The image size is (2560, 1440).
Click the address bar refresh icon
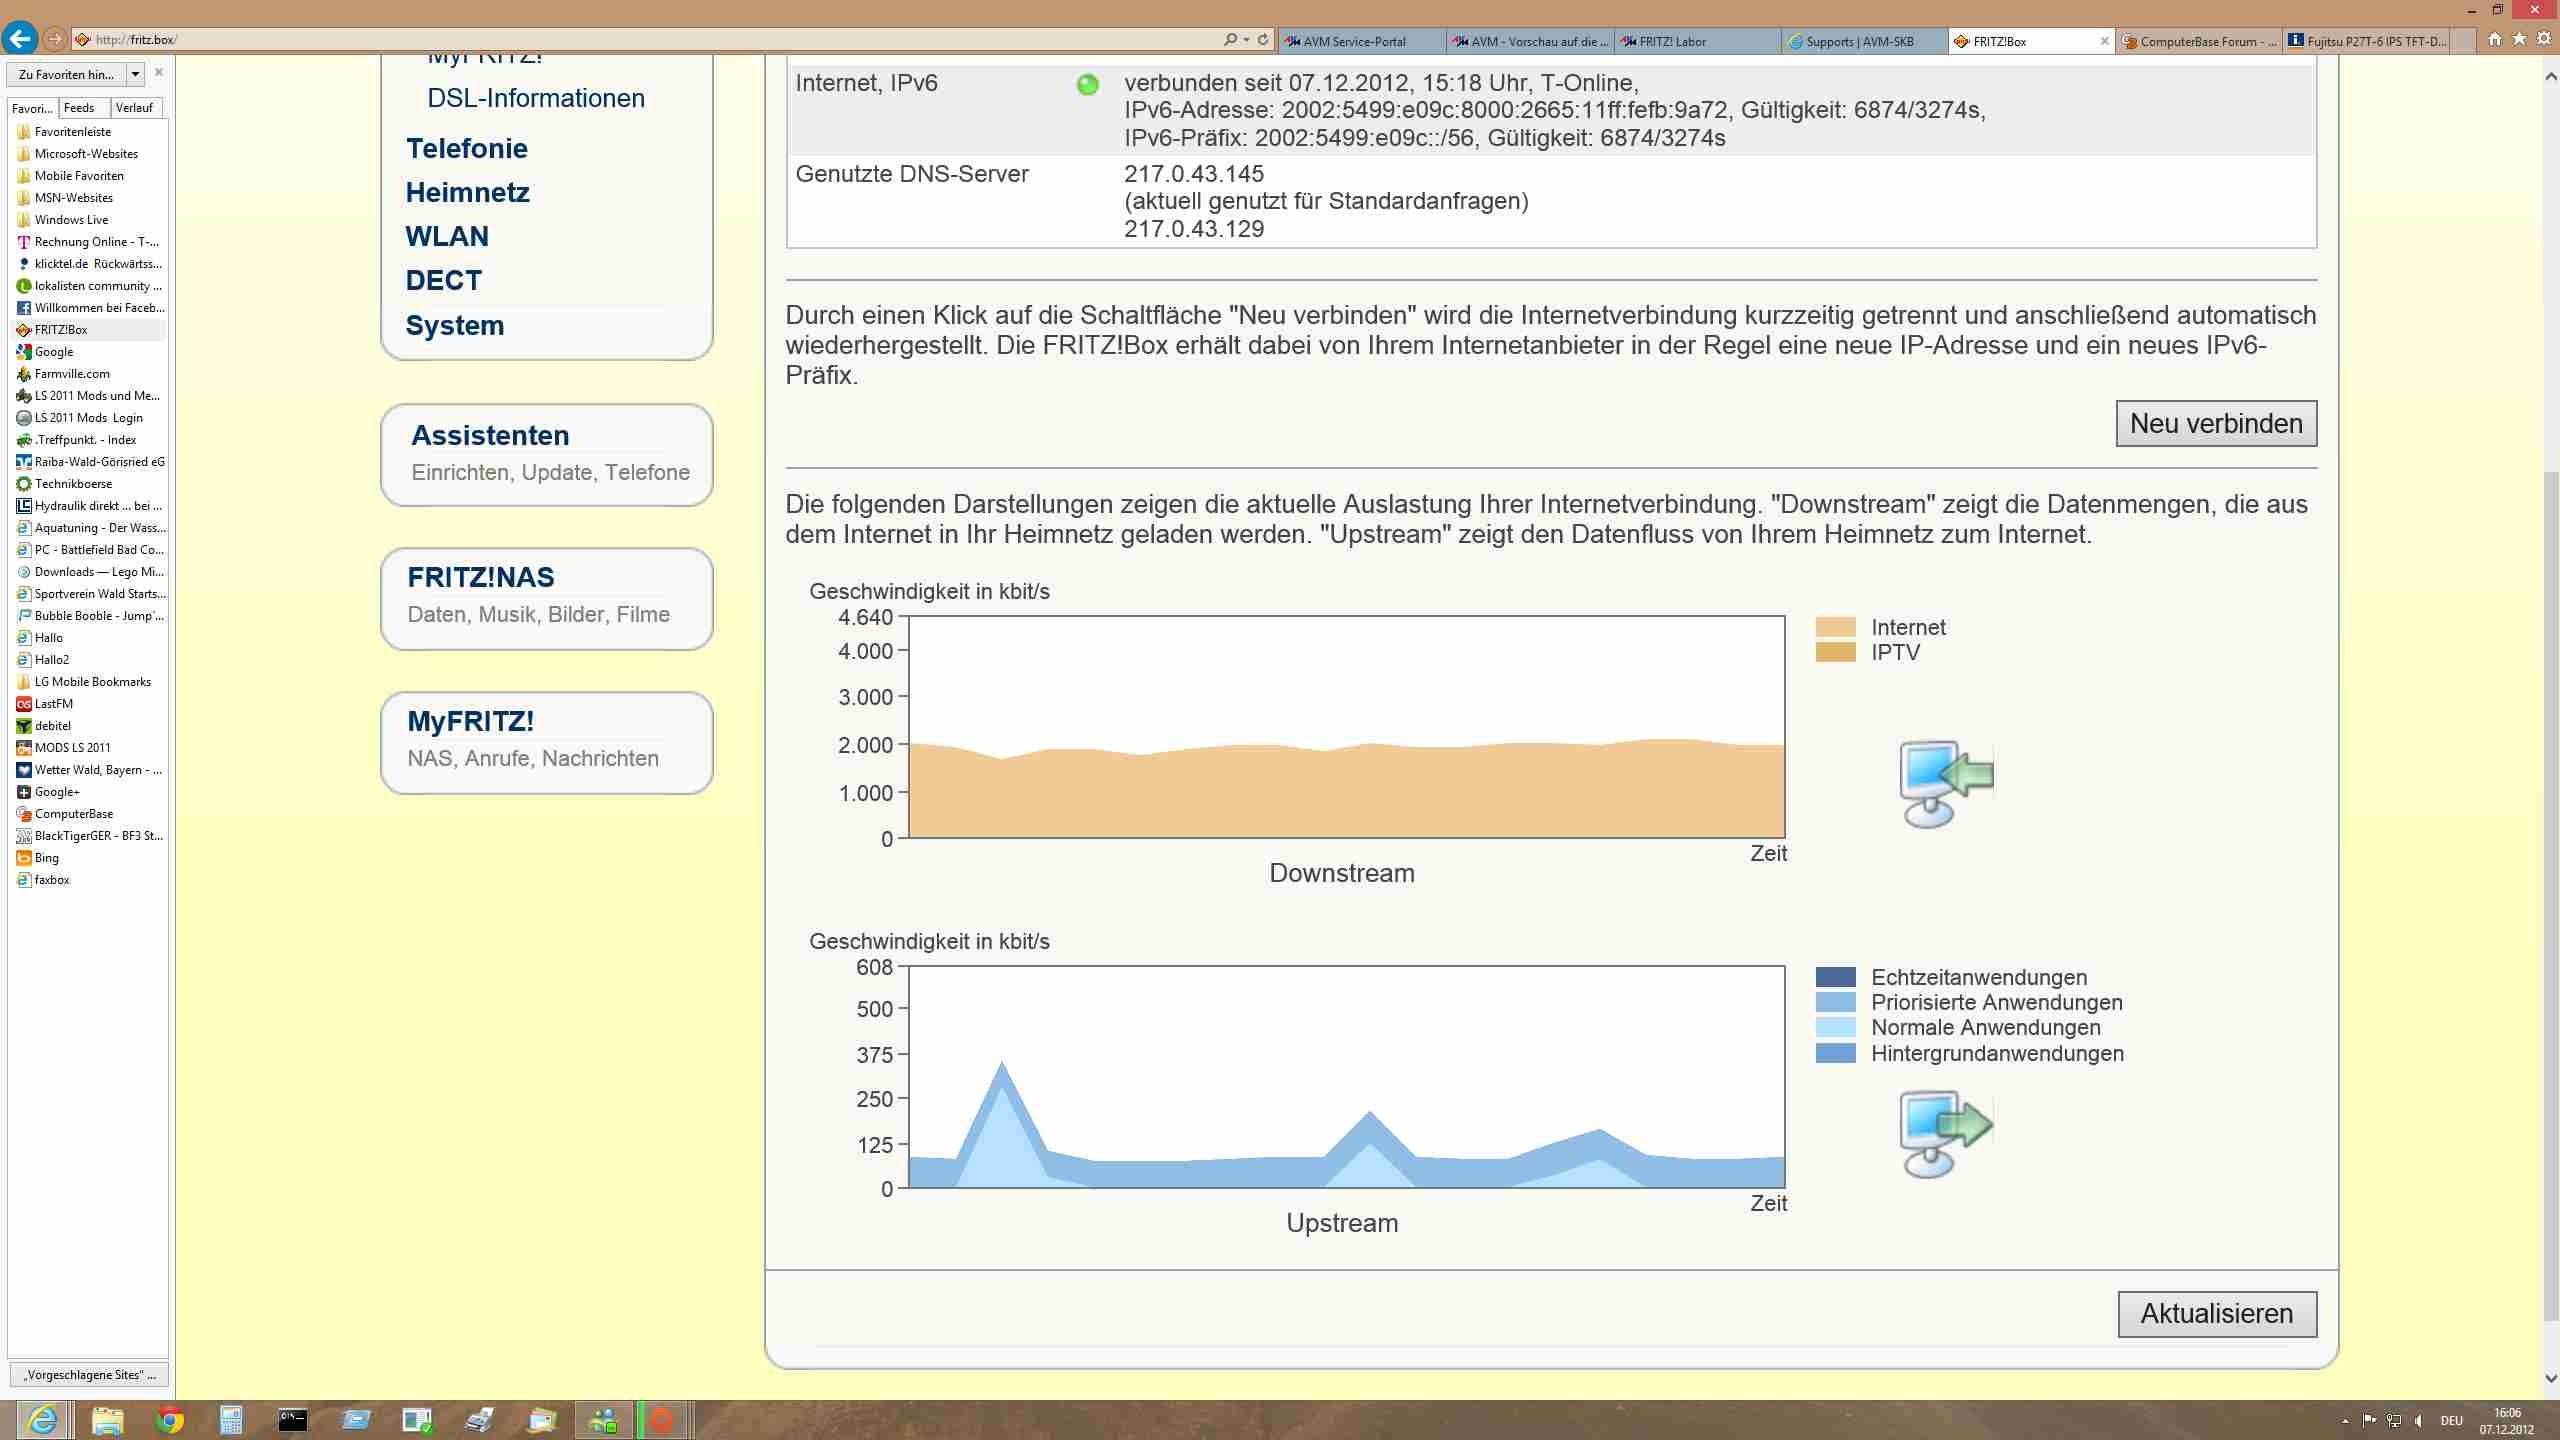(1263, 40)
